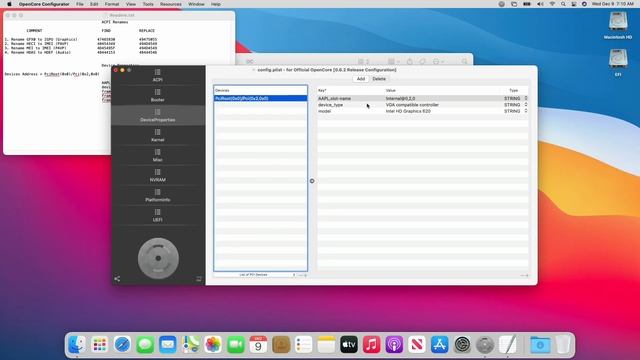Open the Music app from the dock
The width and height of the screenshot is (640, 360).
(371, 345)
